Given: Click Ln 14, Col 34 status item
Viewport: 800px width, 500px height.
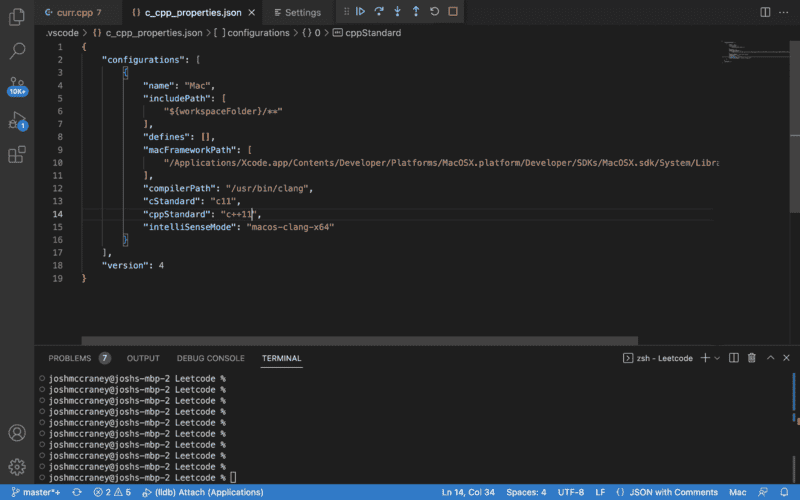Looking at the screenshot, I should [468, 492].
